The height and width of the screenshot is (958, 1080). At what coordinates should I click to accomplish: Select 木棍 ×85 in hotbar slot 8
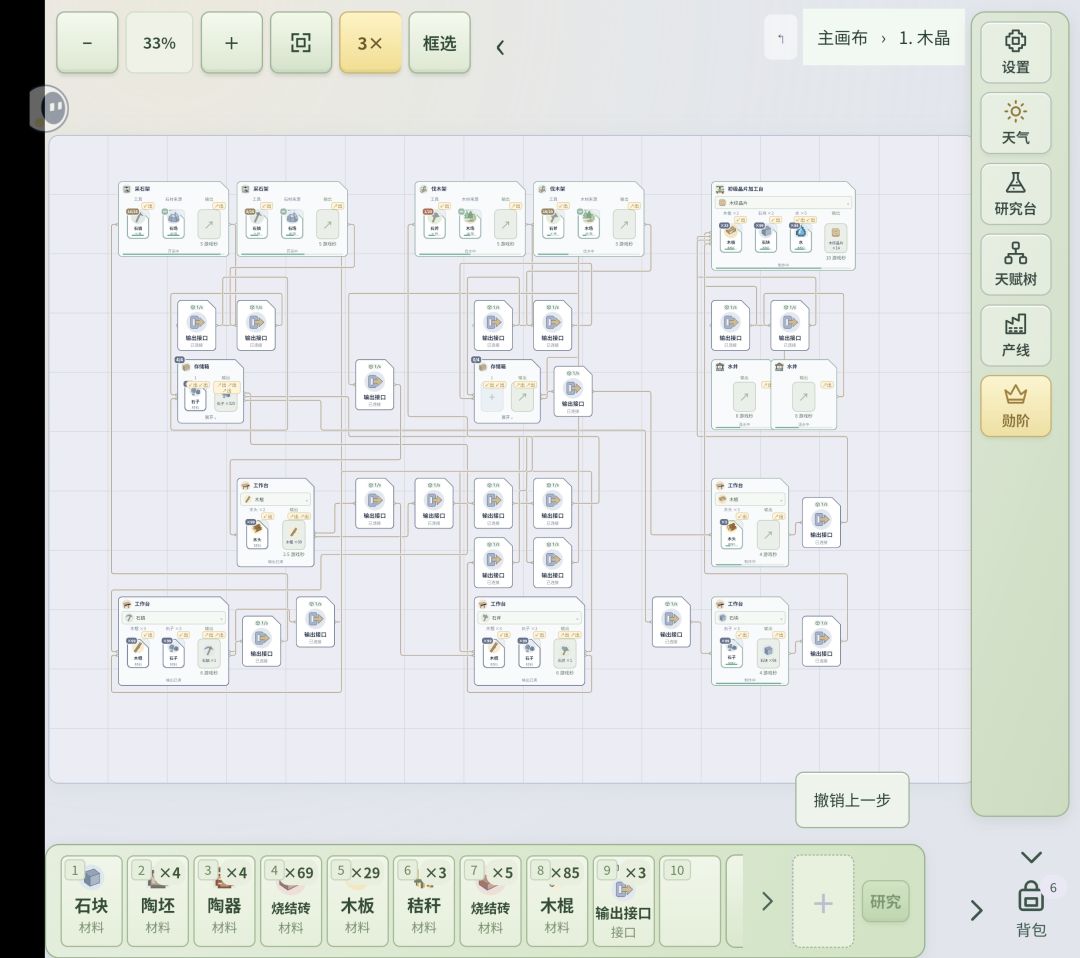click(x=557, y=901)
